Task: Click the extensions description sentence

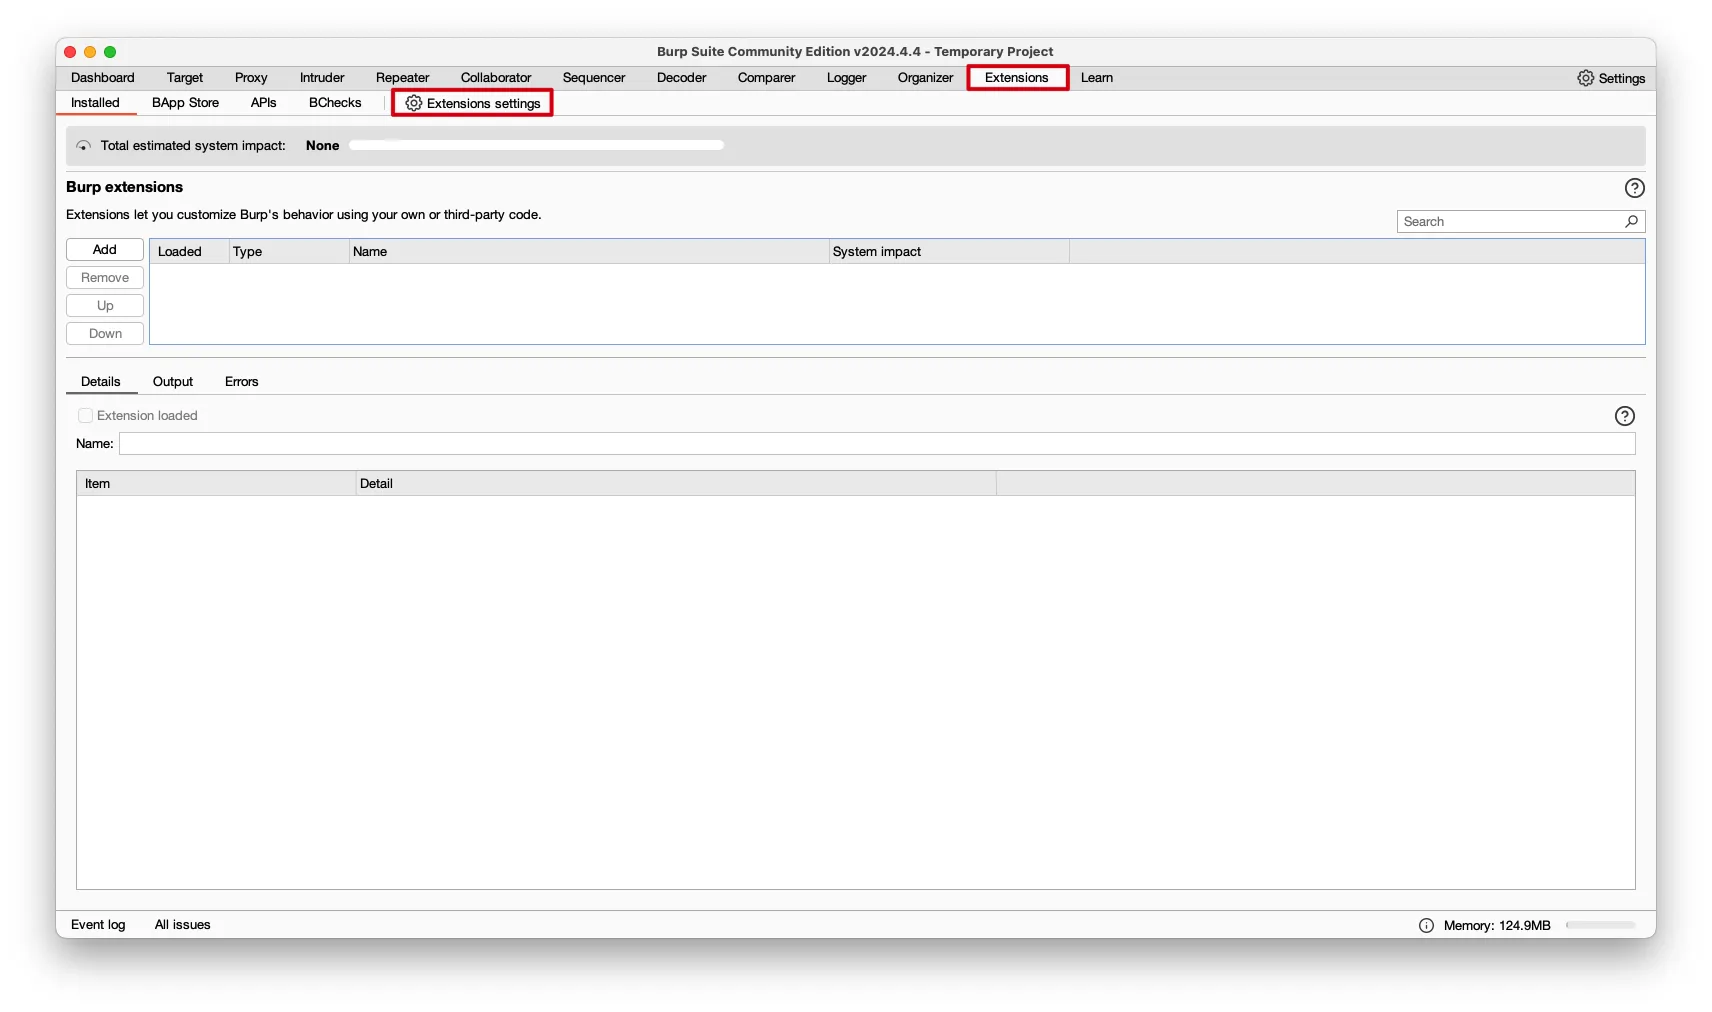Action: coord(304,215)
